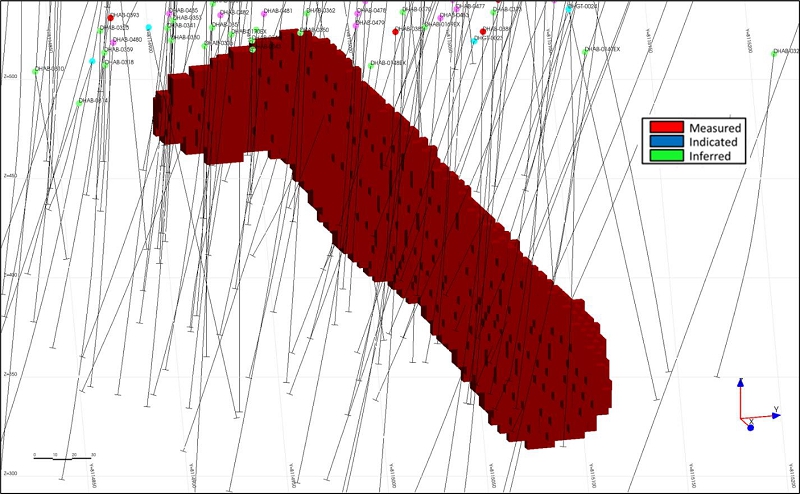
Task: Select the green DHAB-0359 collar marker
Action: (104, 53)
